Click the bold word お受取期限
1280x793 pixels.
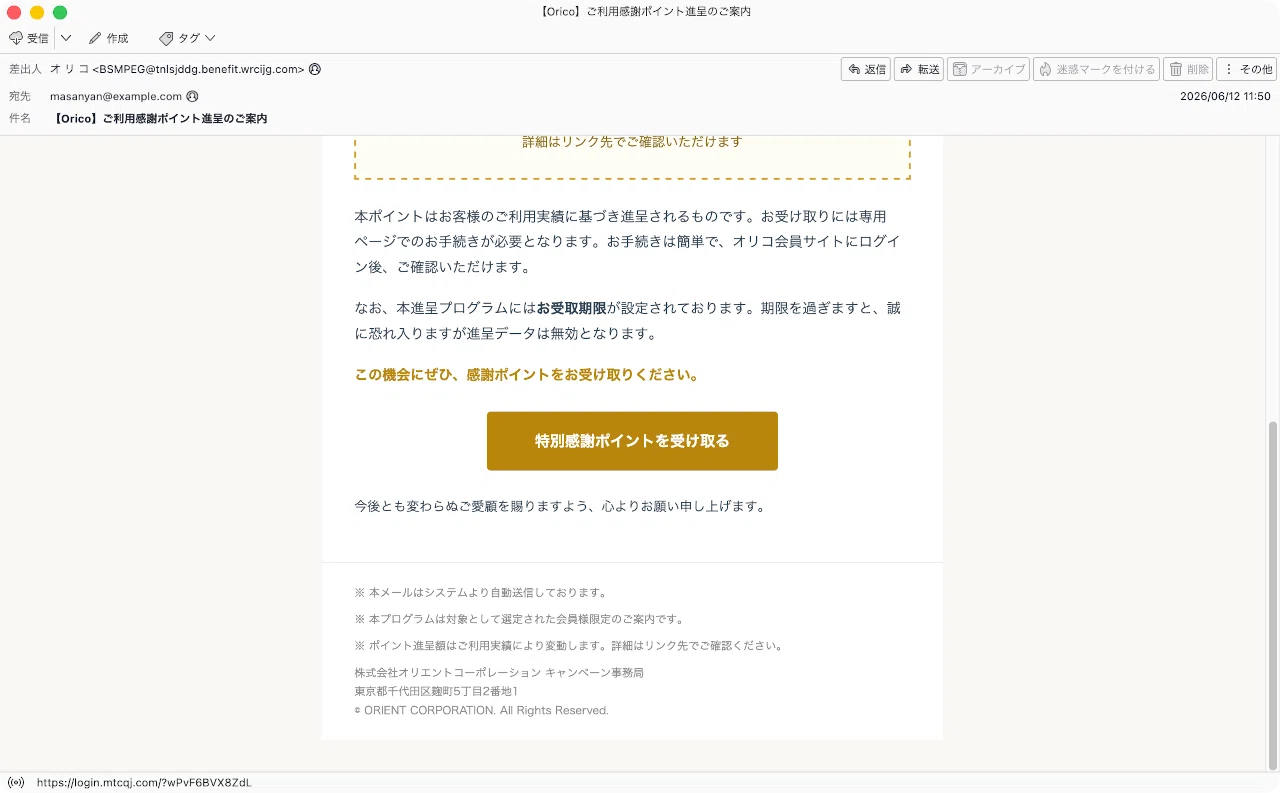tap(571, 308)
